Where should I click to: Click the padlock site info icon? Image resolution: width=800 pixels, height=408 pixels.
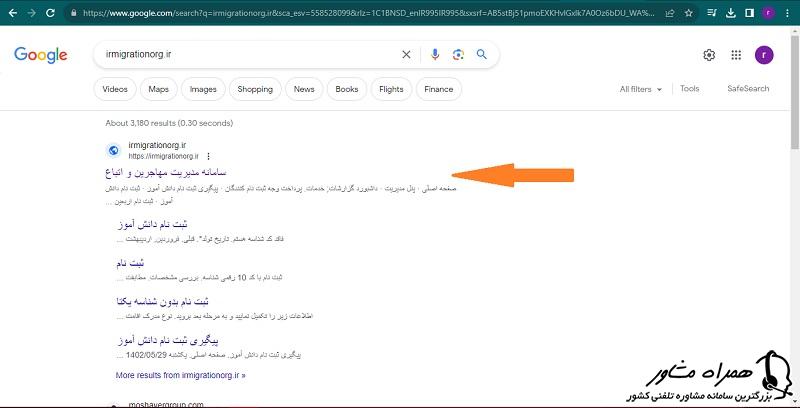[74, 13]
